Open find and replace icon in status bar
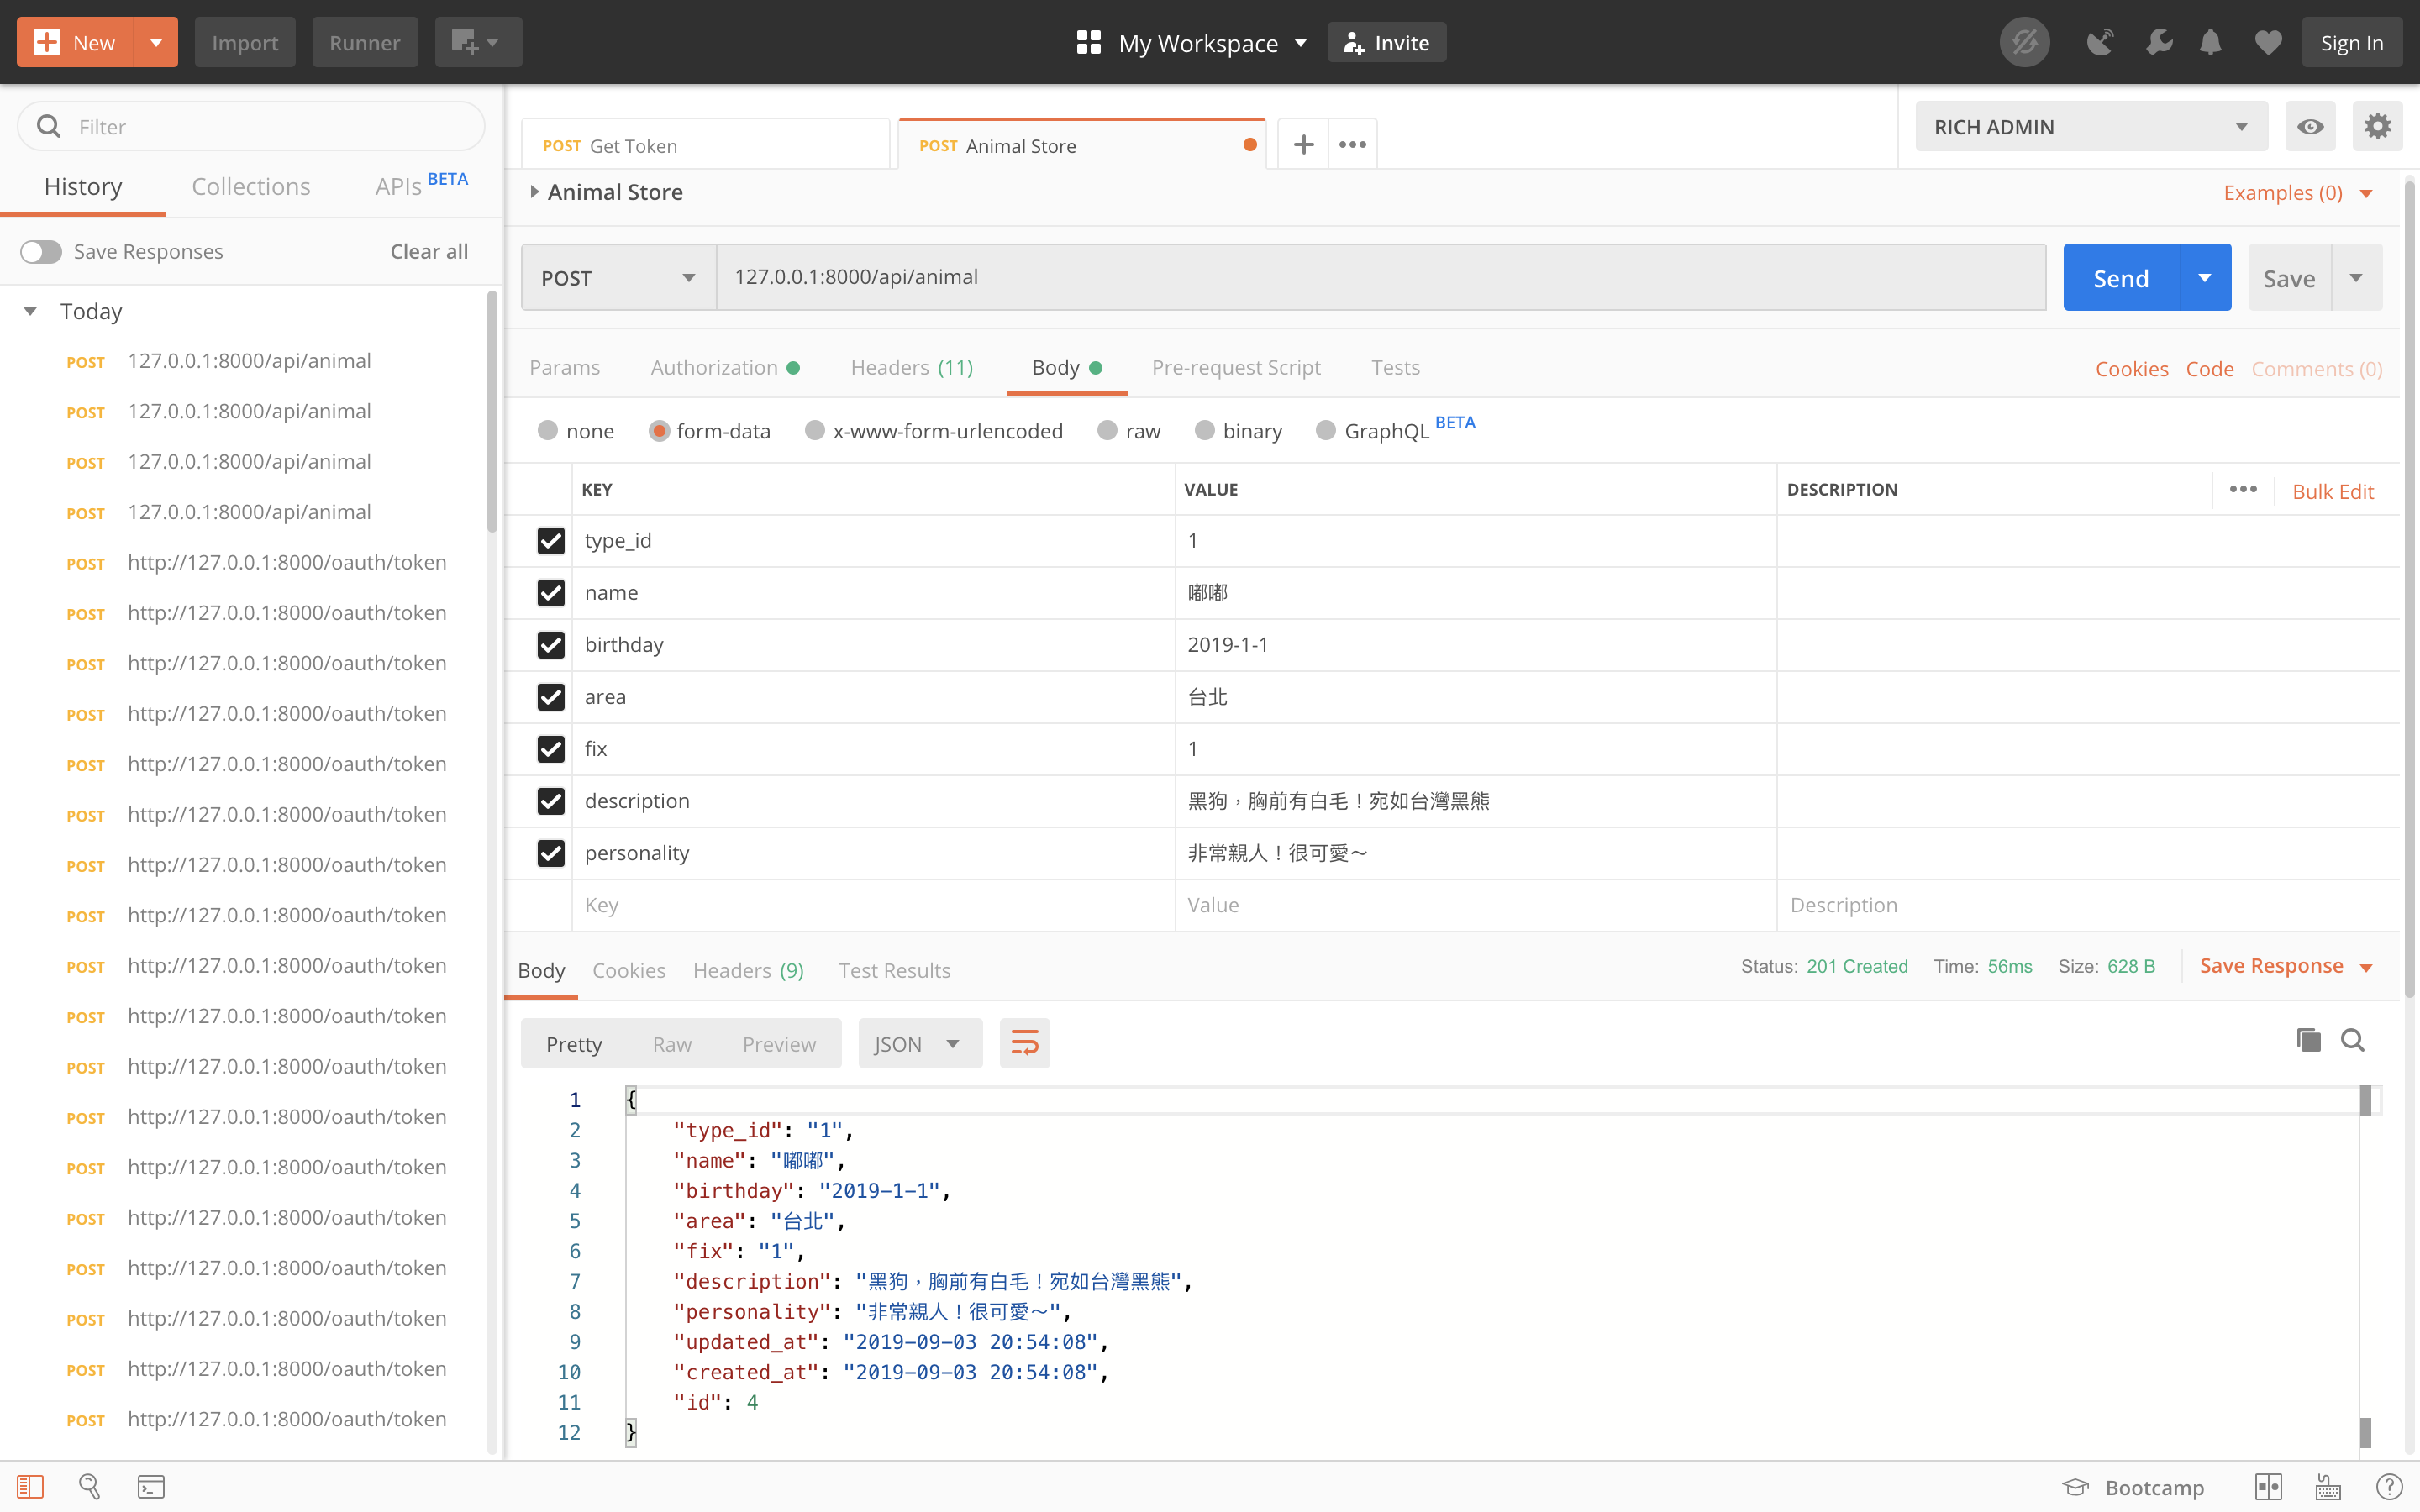2420x1512 pixels. pos(89,1487)
